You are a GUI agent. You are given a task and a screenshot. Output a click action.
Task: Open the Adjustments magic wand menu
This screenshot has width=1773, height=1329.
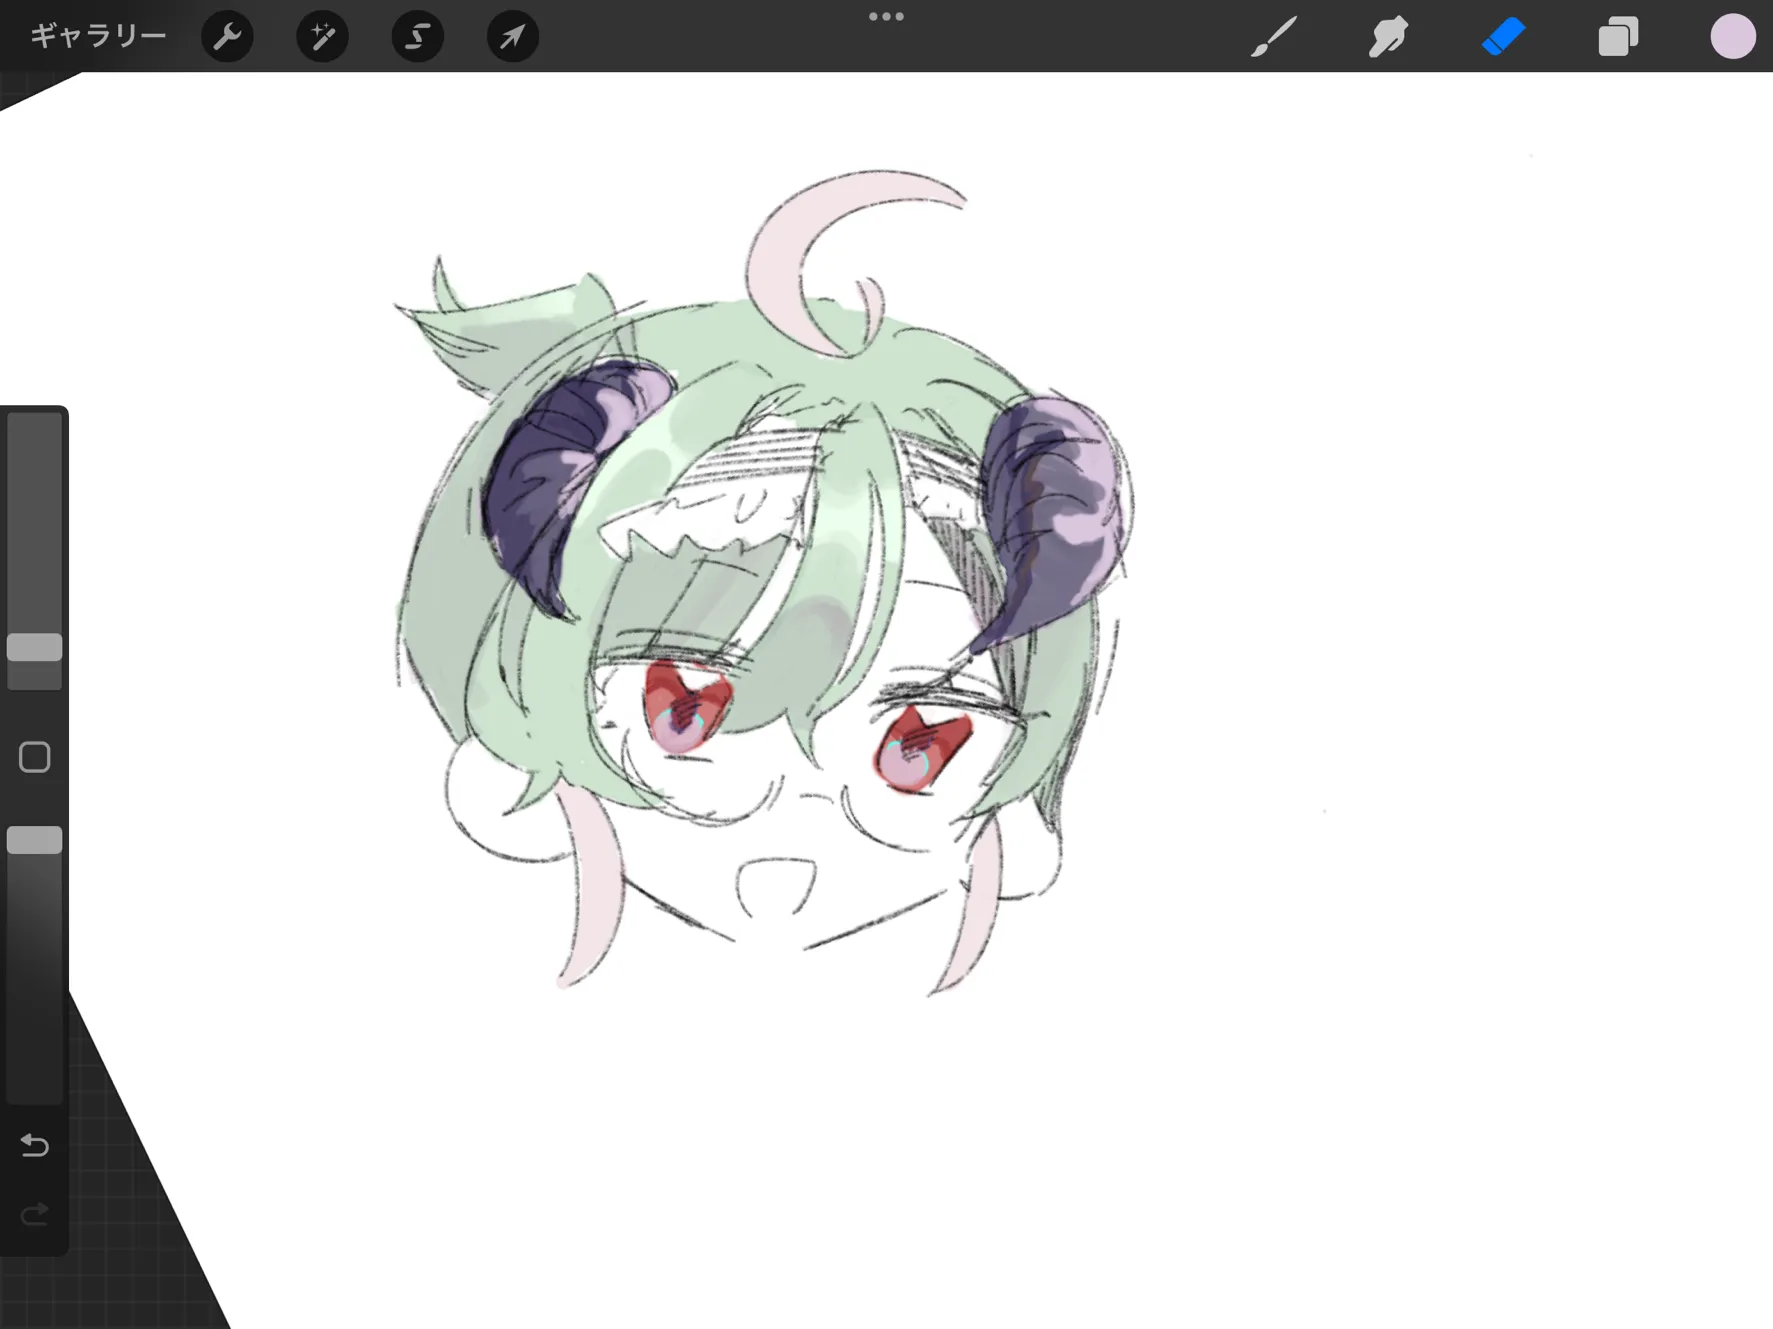pos(322,37)
